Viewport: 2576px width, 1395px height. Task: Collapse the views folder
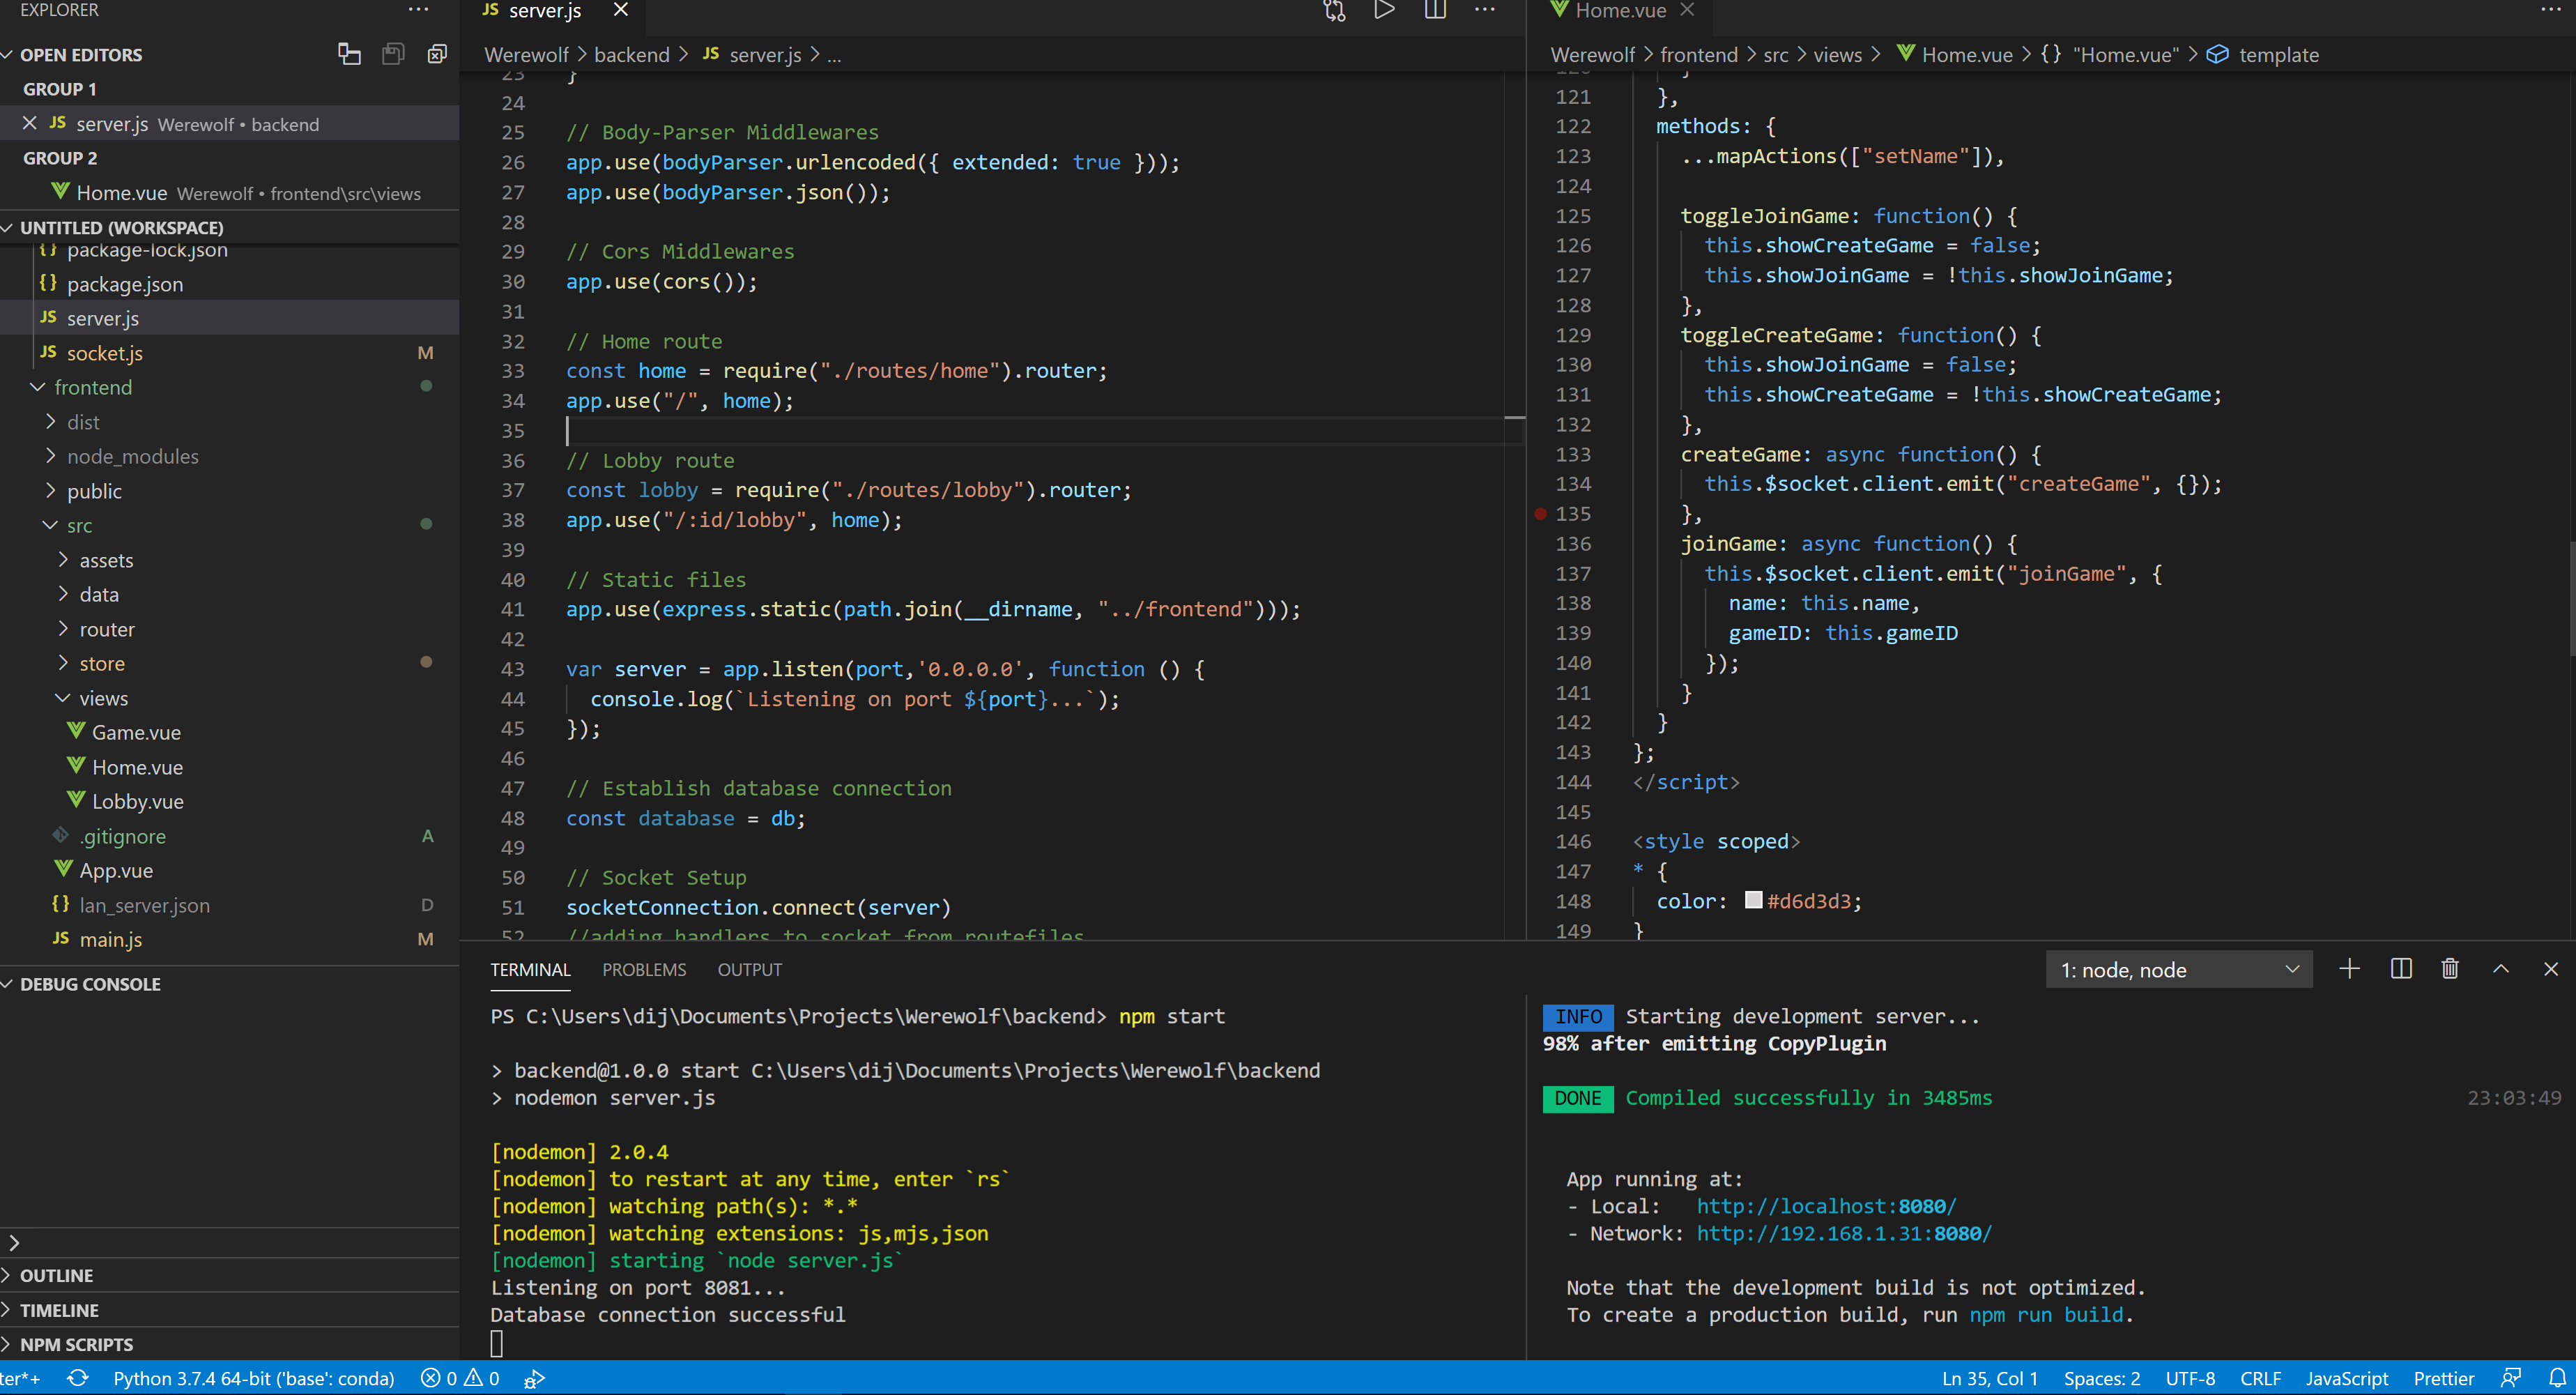pyautogui.click(x=103, y=698)
